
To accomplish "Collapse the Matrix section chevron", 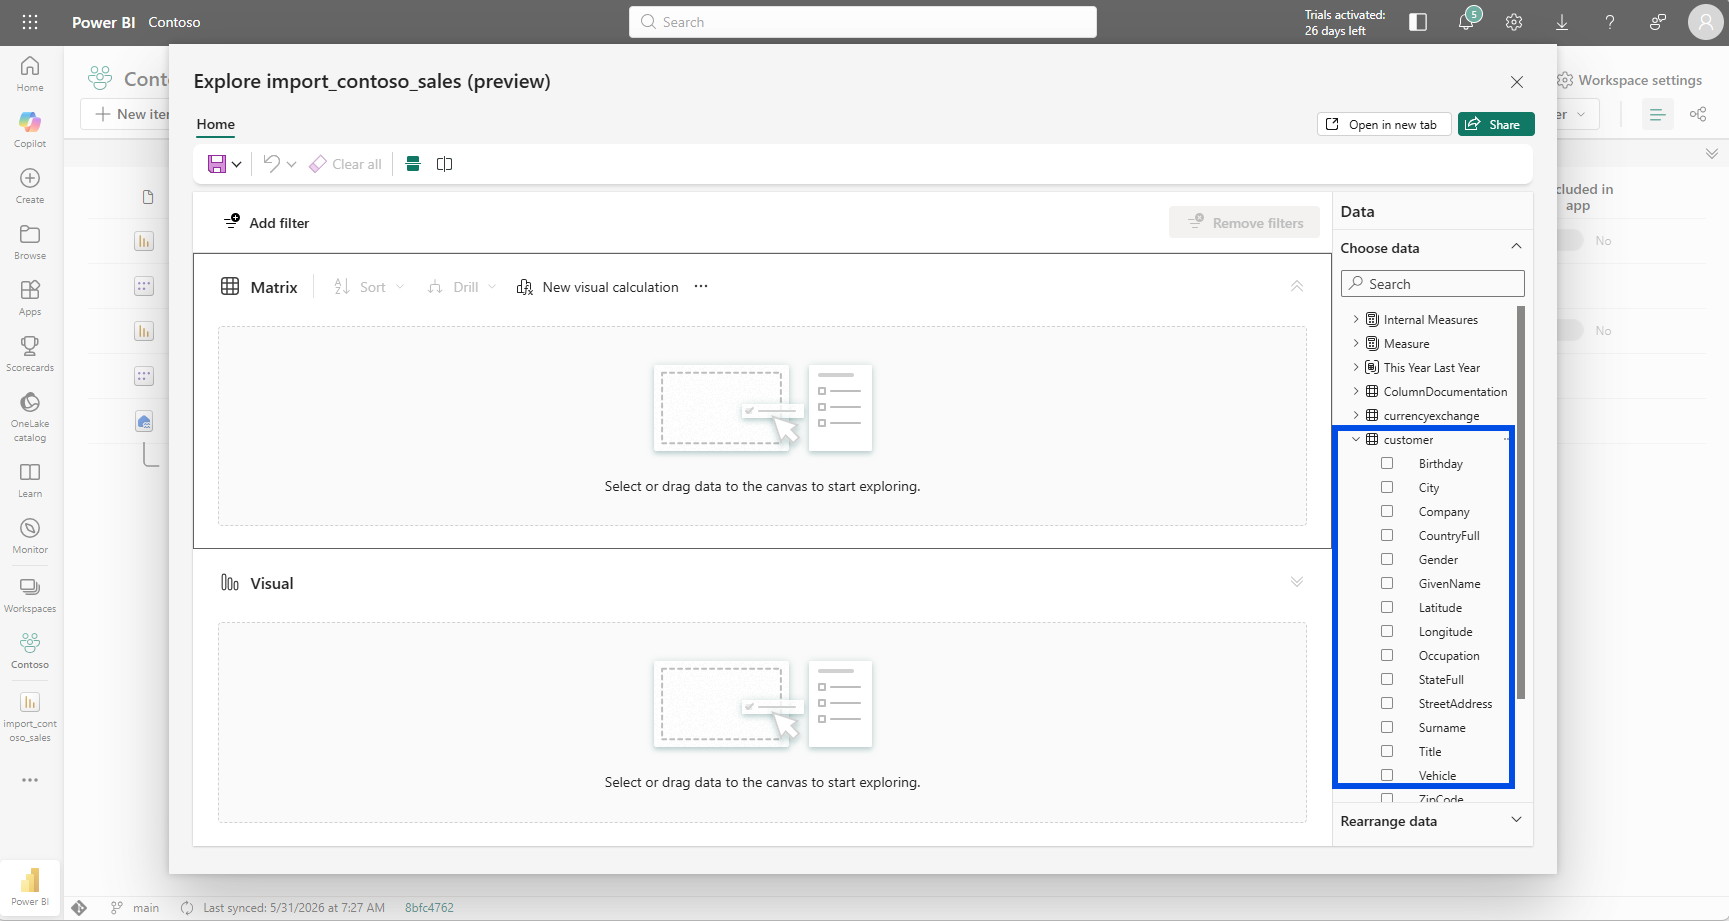I will point(1297,286).
